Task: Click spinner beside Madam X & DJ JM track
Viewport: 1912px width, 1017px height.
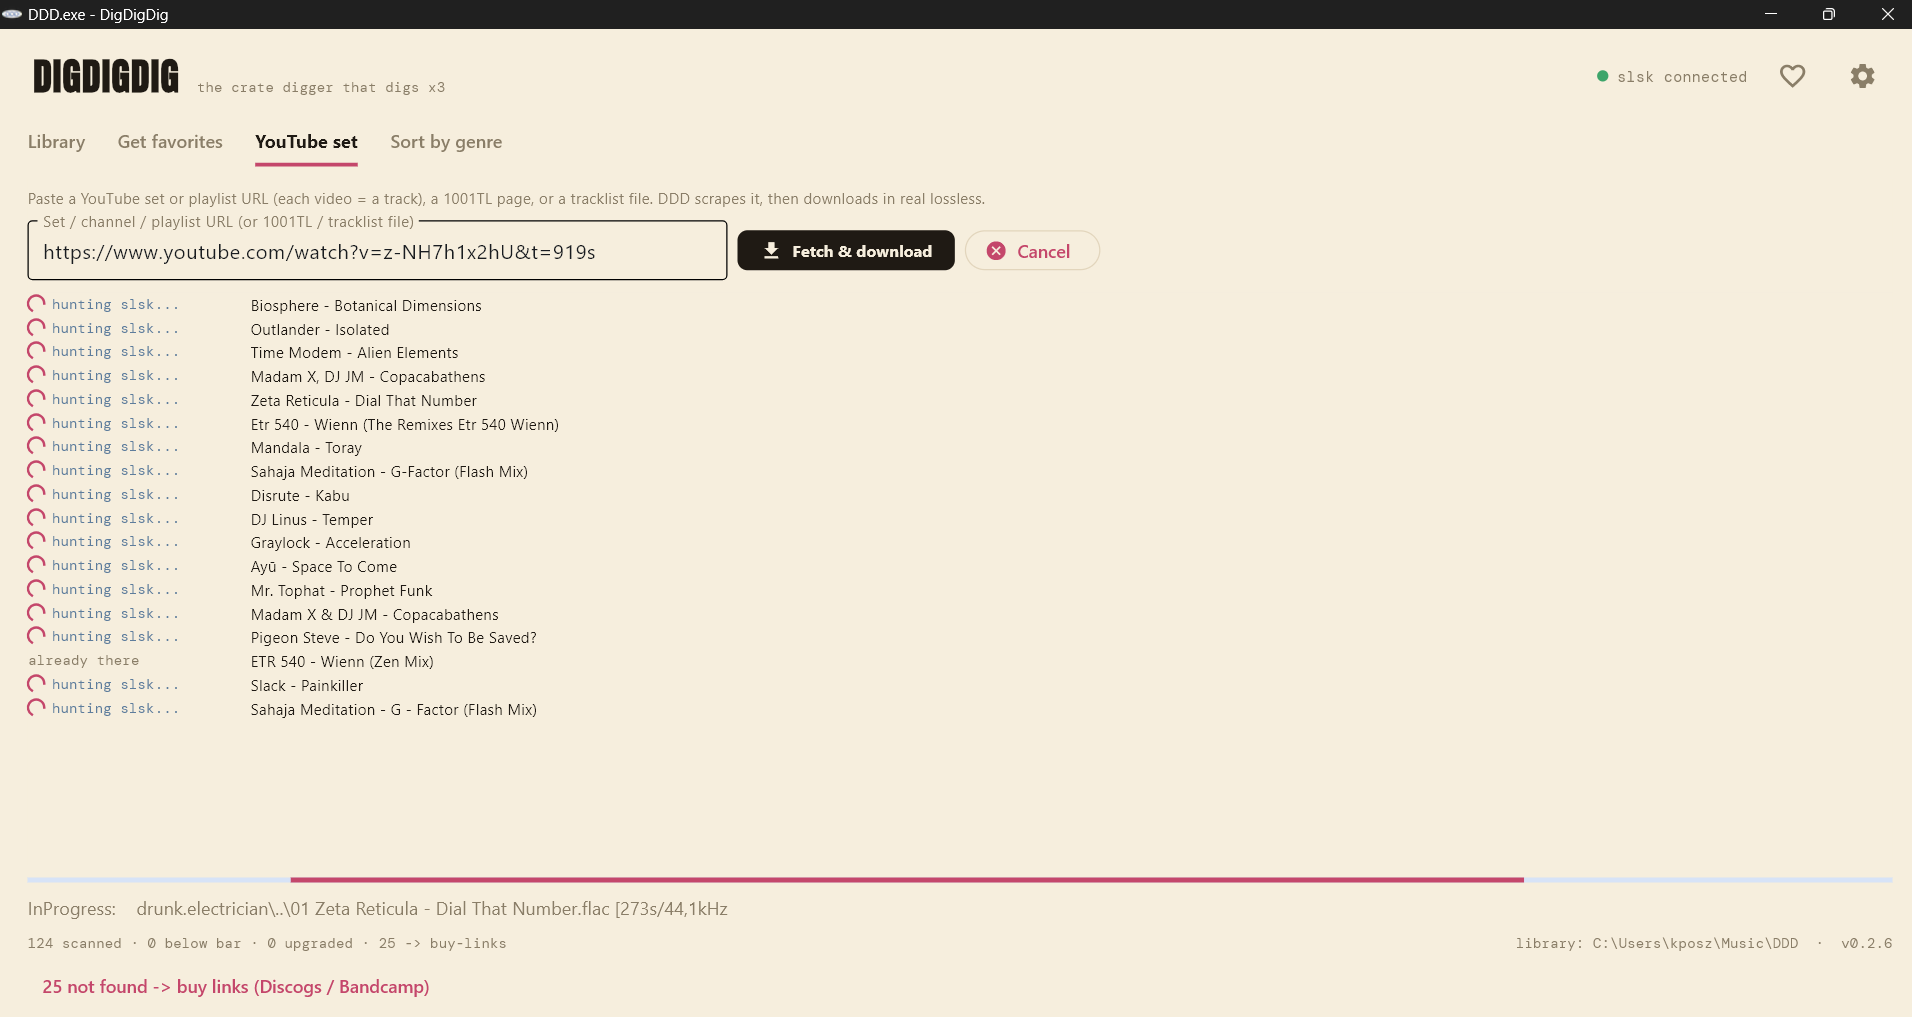Action: point(37,613)
